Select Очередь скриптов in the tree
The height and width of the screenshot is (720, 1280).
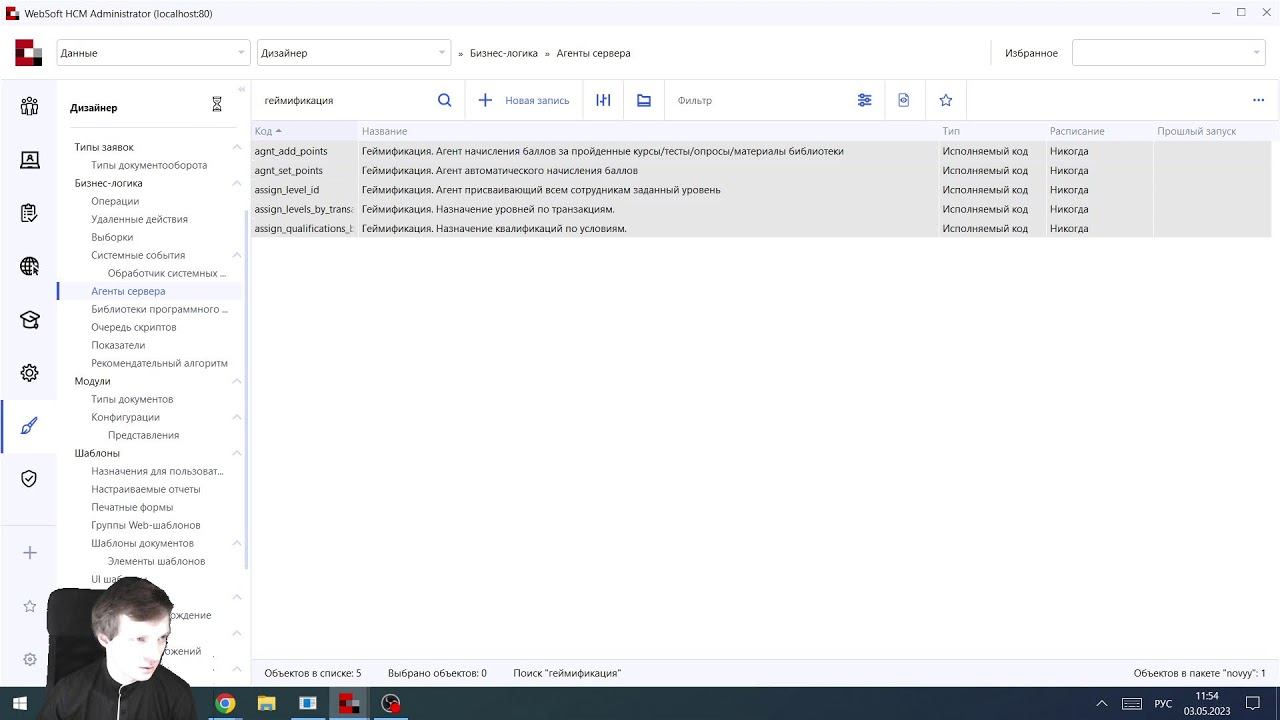coord(134,327)
